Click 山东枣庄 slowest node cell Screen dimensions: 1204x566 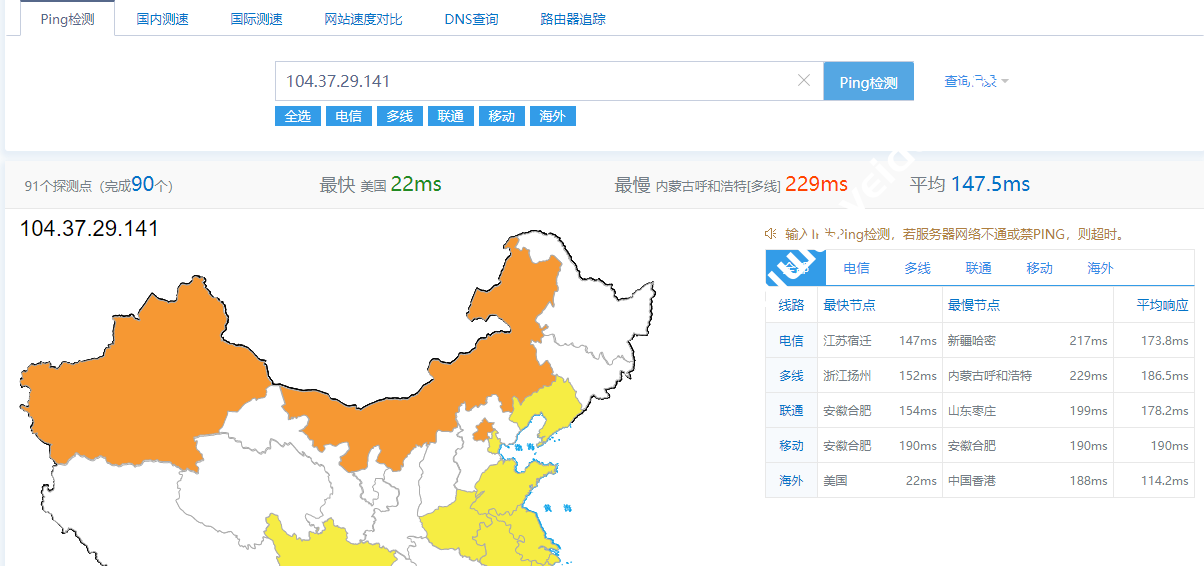972,411
